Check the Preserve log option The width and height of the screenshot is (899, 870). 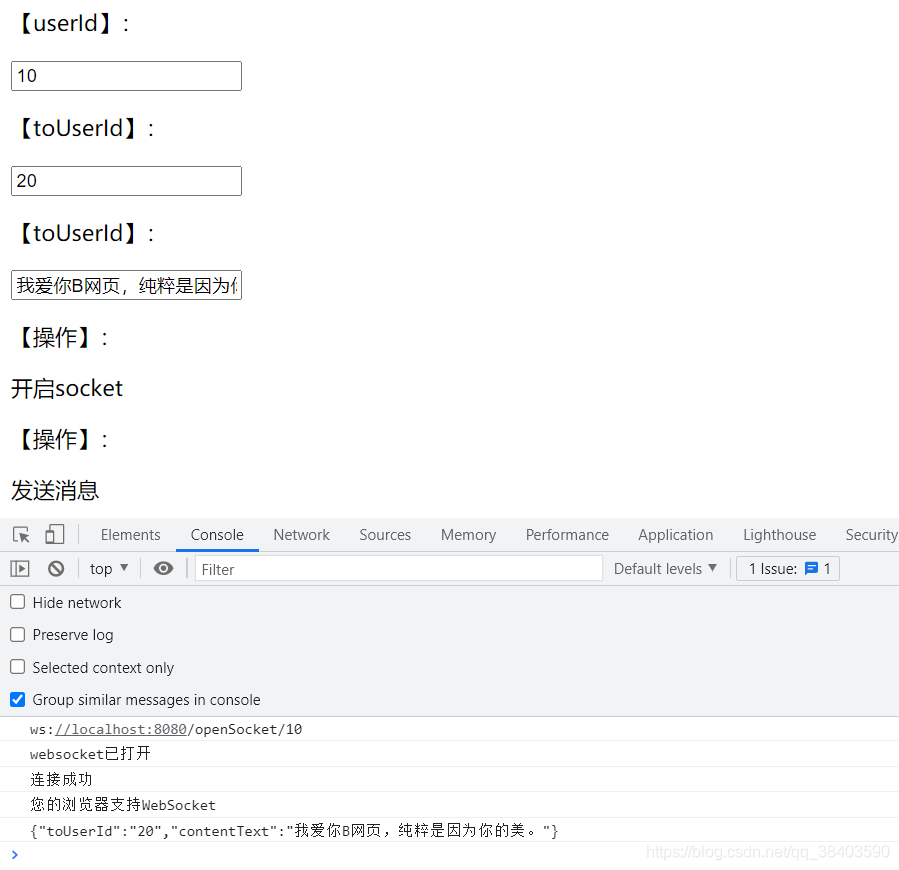point(15,635)
